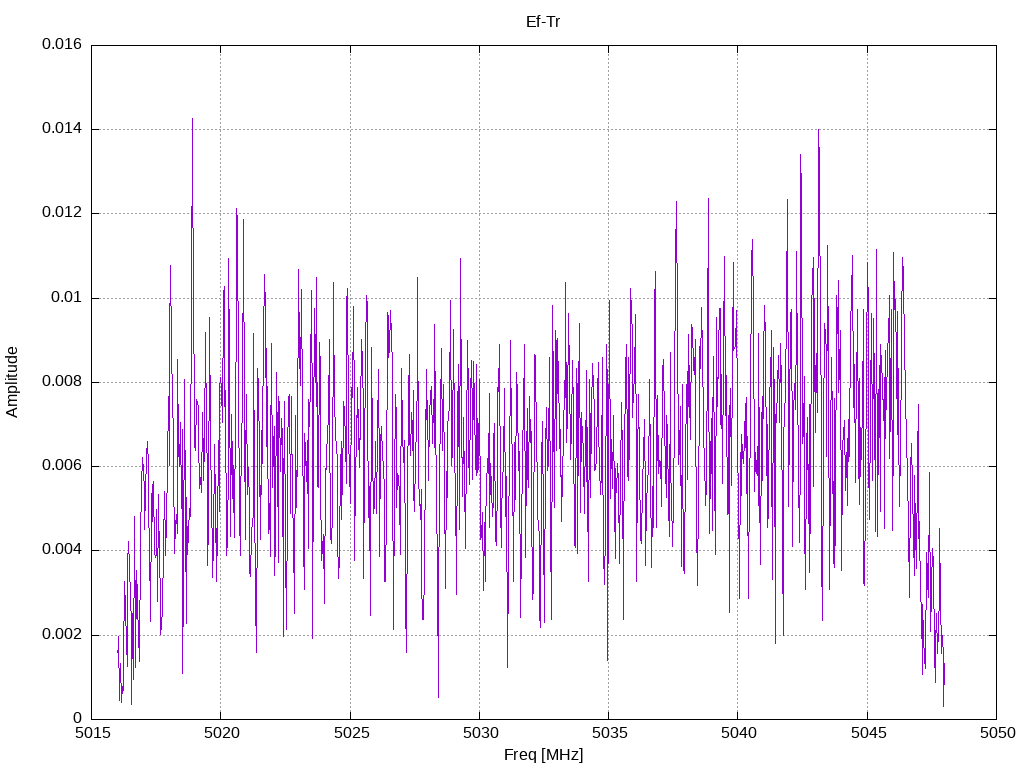Click the 0.006 y-axis tick label
The height and width of the screenshot is (768, 1024).
click(62, 466)
